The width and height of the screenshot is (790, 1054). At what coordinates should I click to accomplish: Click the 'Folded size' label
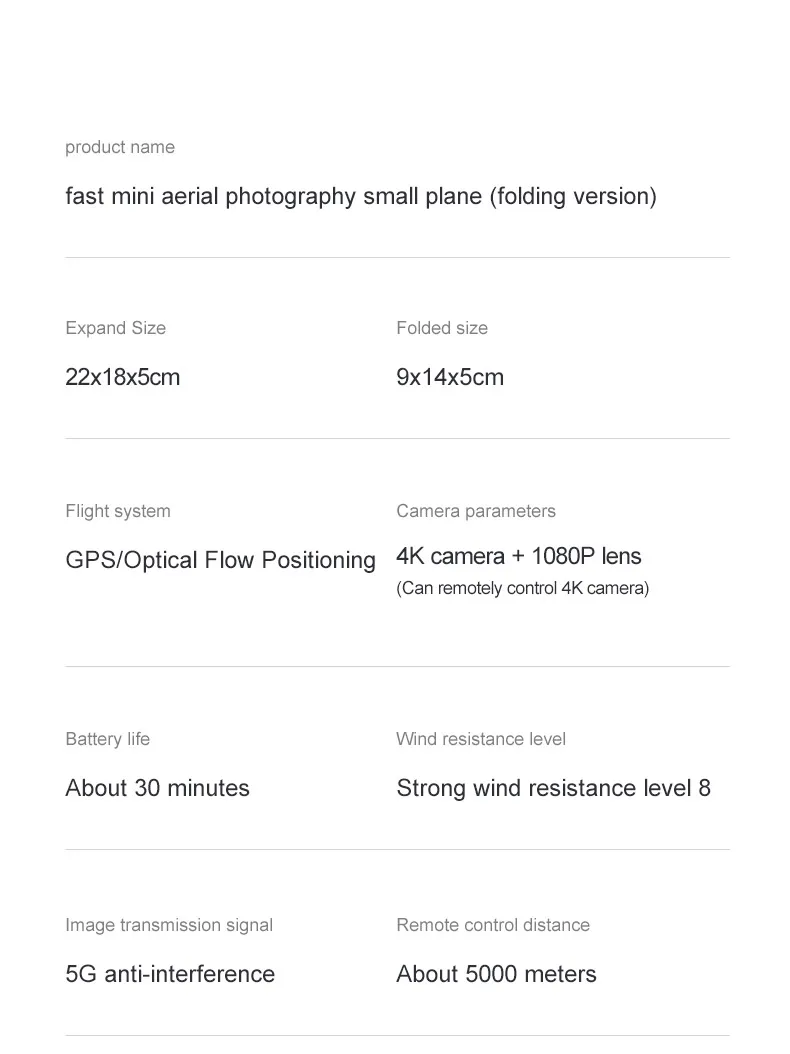(442, 328)
